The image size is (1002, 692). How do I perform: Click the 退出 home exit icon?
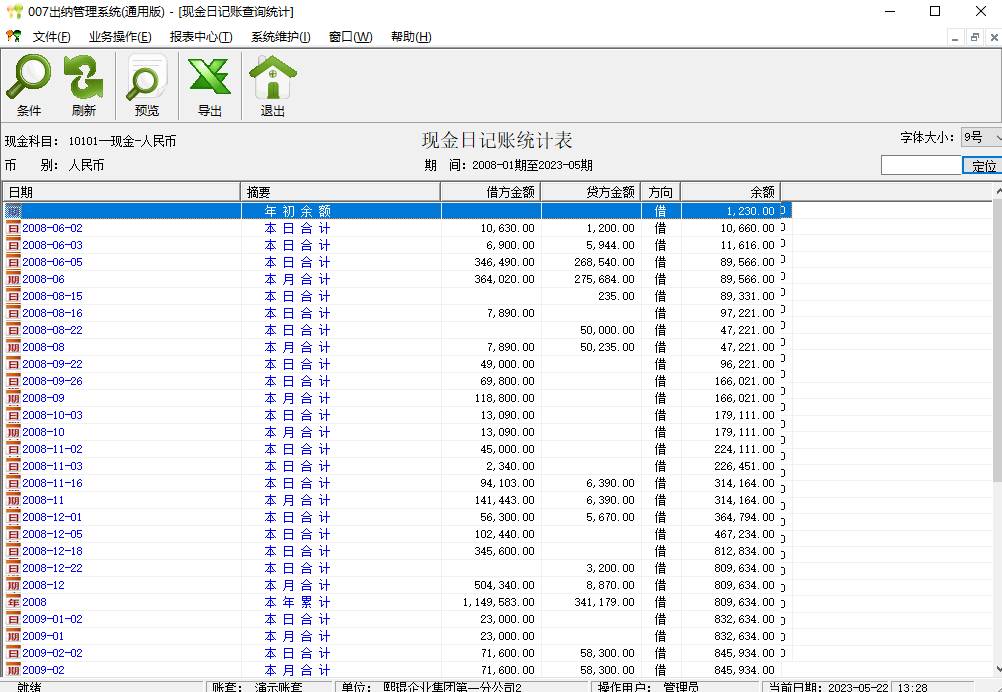(x=273, y=85)
